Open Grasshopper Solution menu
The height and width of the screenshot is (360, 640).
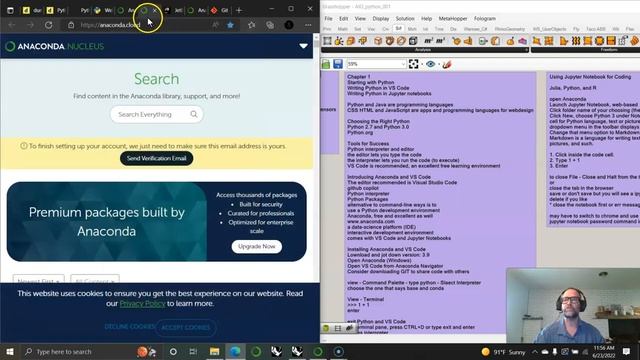tap(404, 18)
